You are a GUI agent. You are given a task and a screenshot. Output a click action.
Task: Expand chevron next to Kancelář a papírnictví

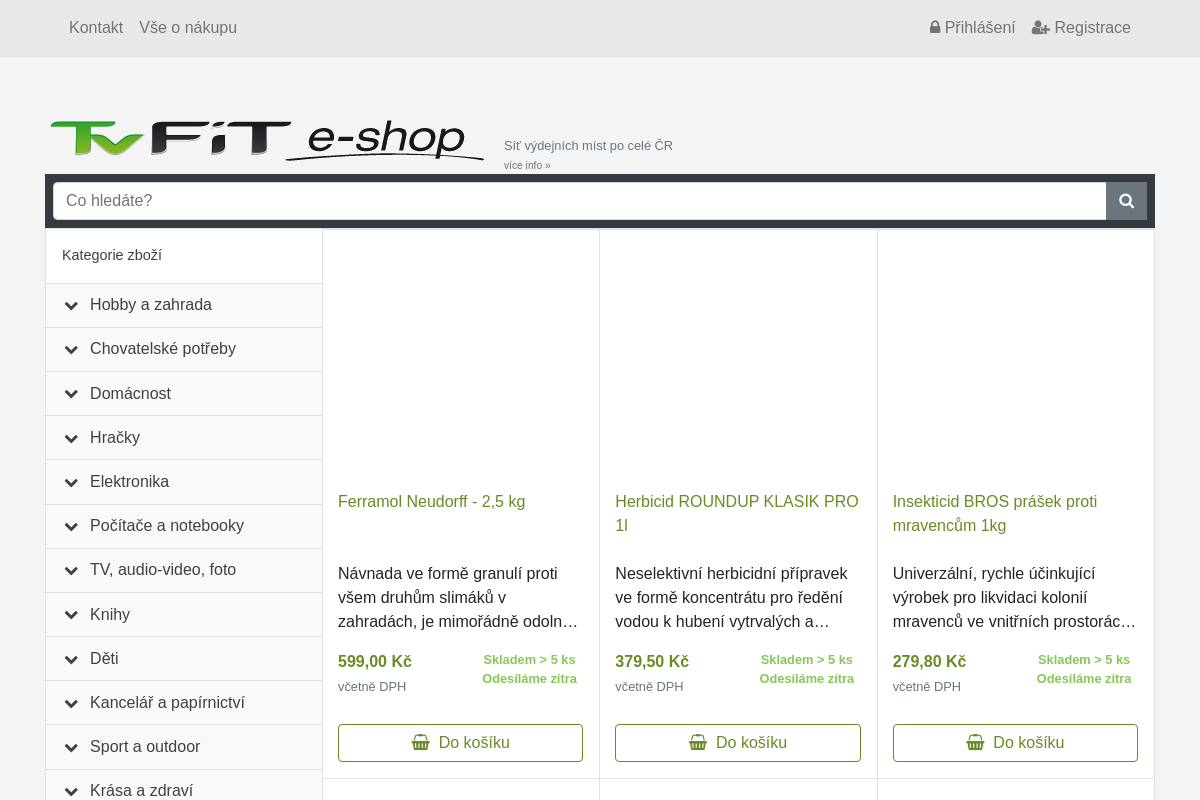(71, 702)
